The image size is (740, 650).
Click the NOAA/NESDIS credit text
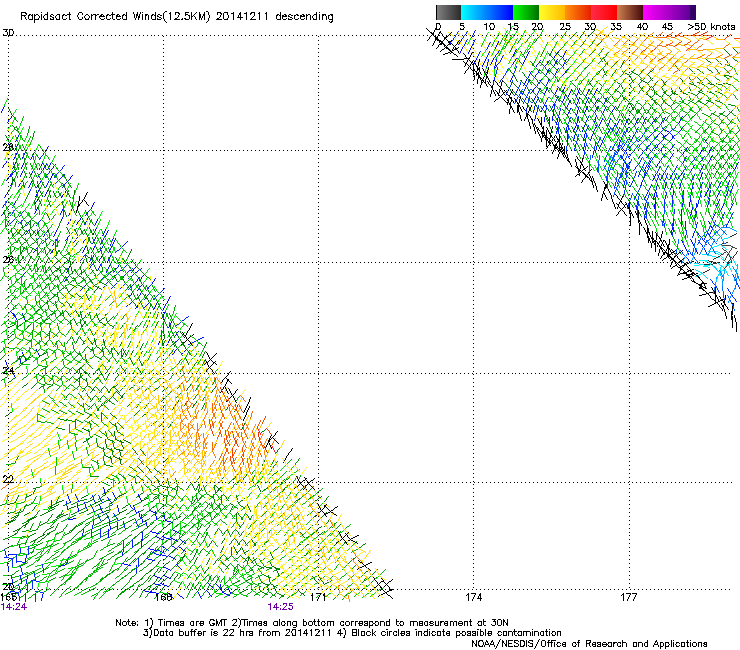click(x=589, y=644)
